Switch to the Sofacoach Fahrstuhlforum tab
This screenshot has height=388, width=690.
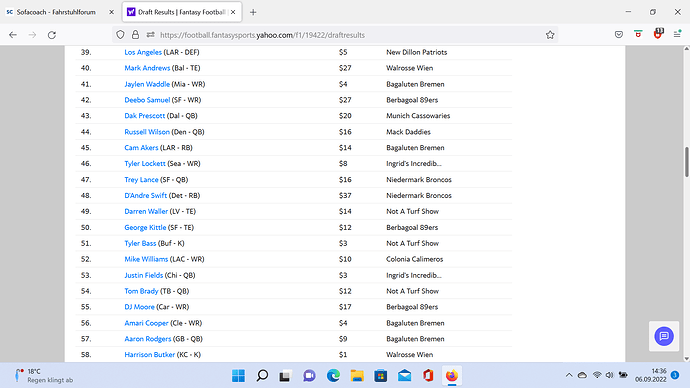point(56,12)
